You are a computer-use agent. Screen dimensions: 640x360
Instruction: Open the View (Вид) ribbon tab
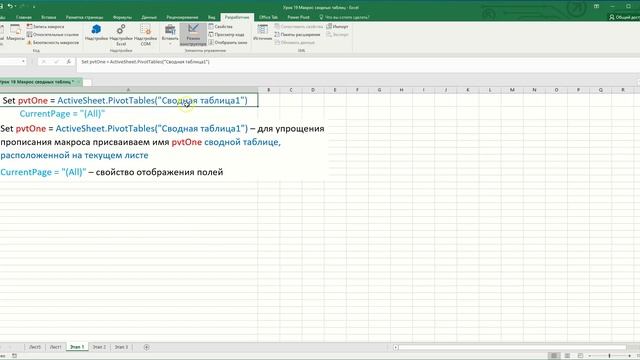click(x=211, y=17)
